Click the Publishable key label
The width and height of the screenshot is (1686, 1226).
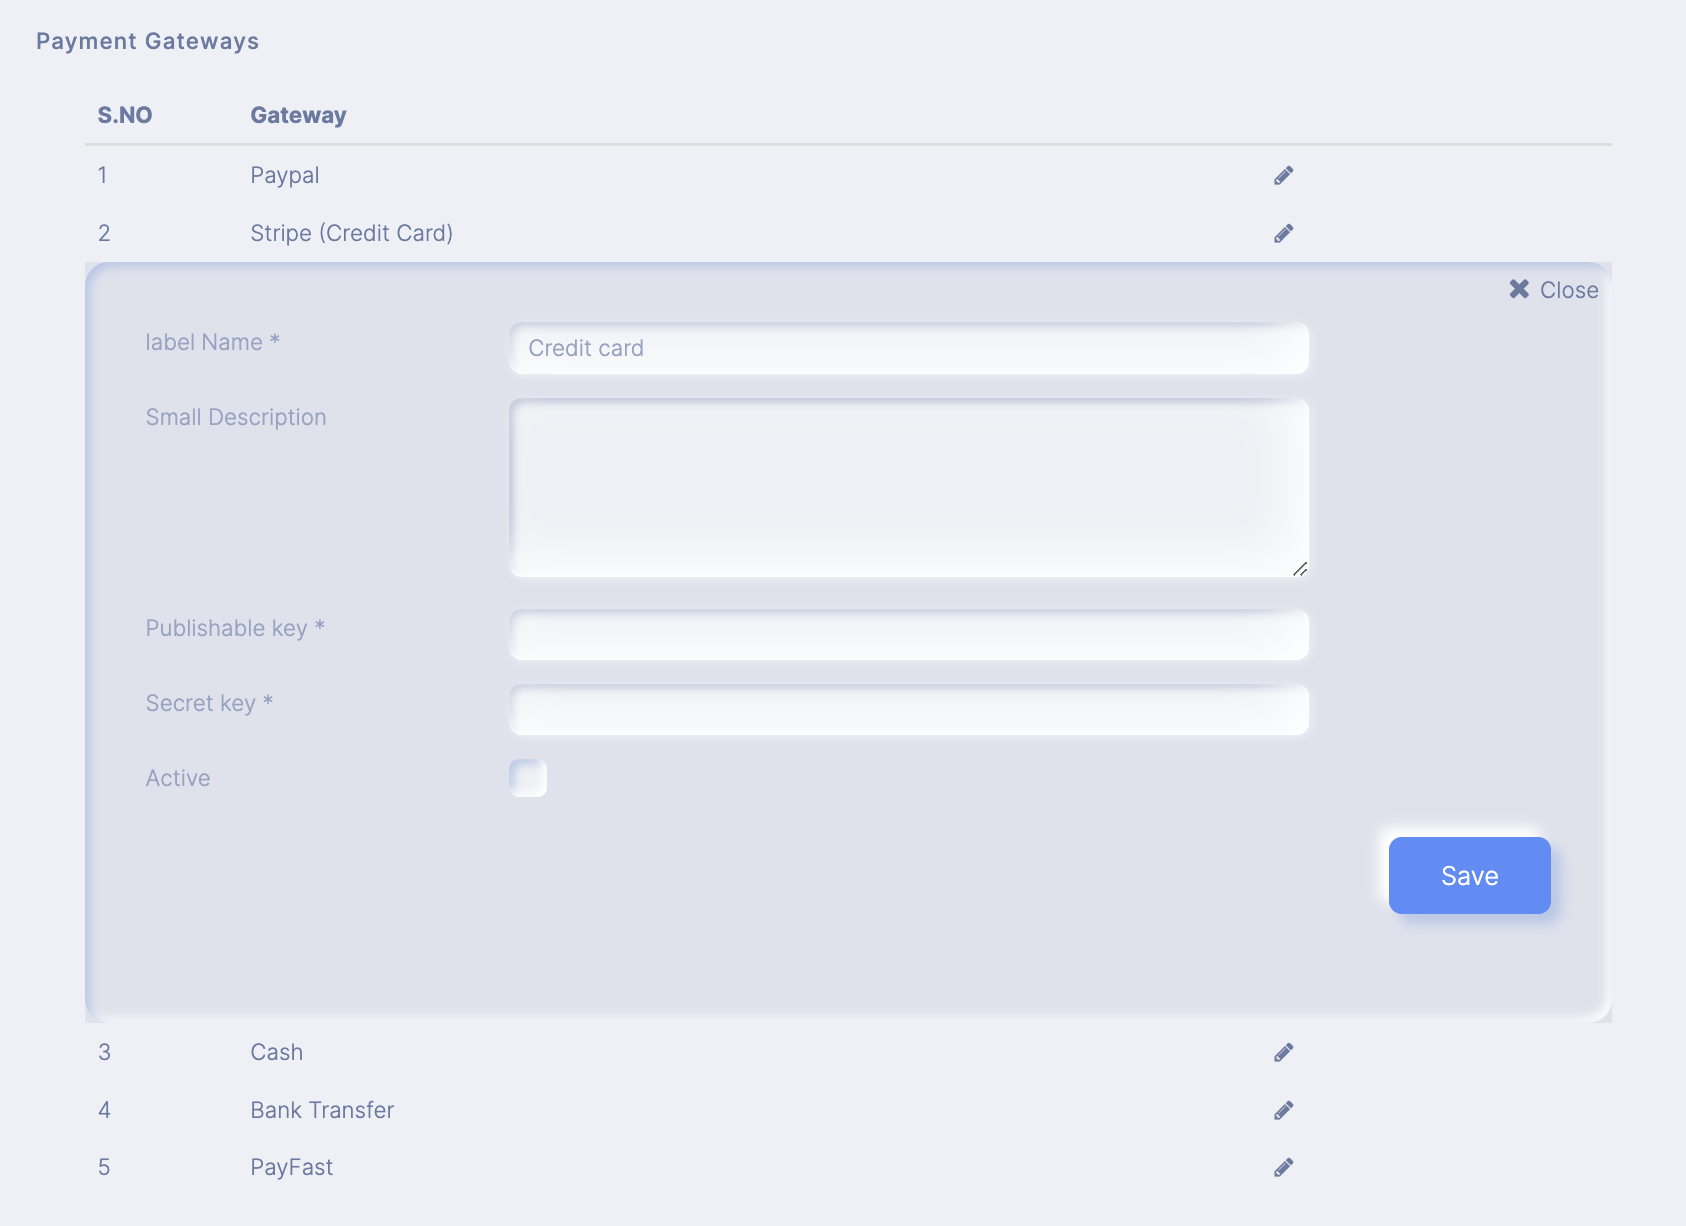[235, 628]
